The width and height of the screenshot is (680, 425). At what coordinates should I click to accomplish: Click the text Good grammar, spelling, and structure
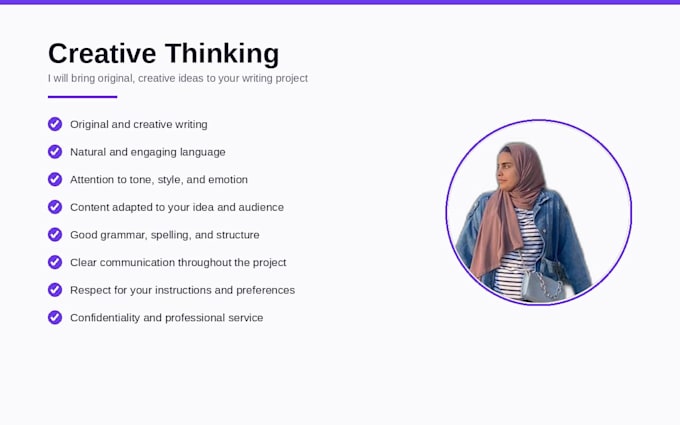[165, 235]
